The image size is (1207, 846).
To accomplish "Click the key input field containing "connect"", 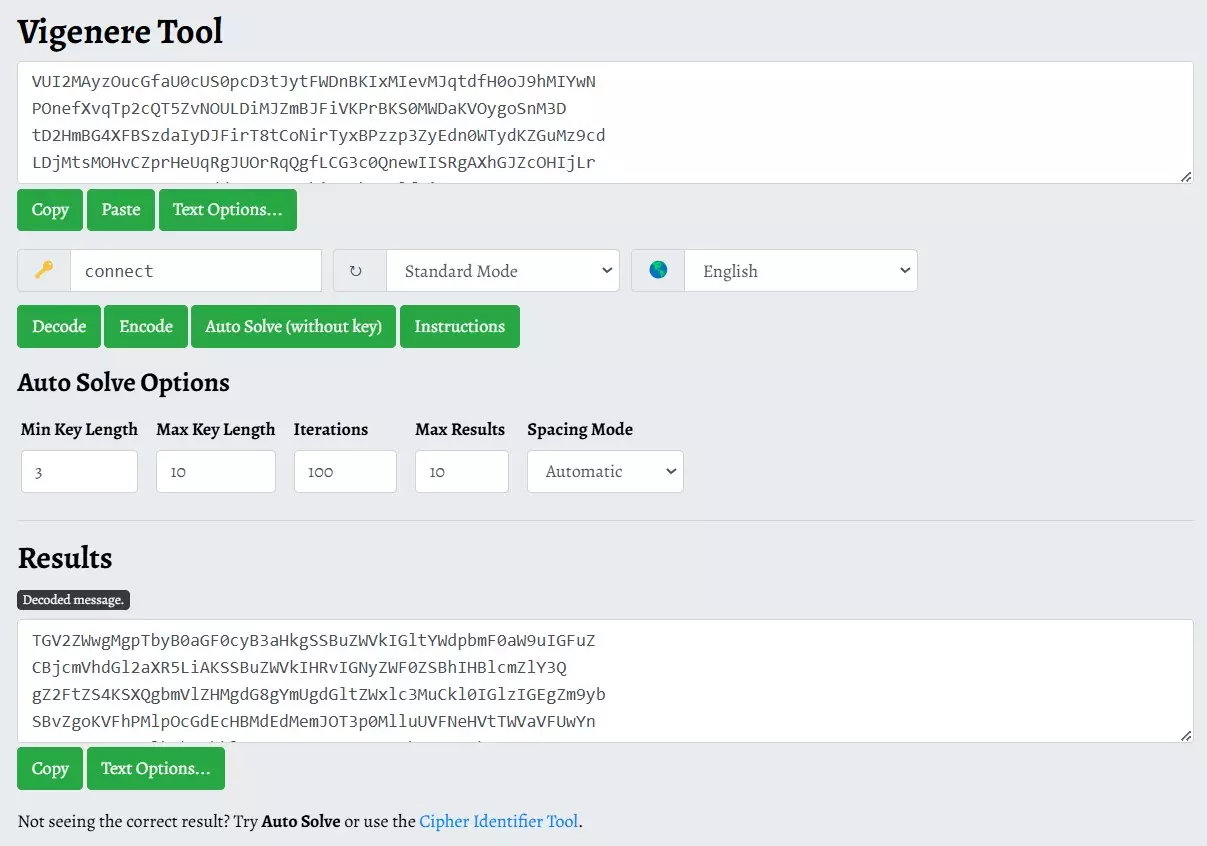I will click(x=196, y=271).
